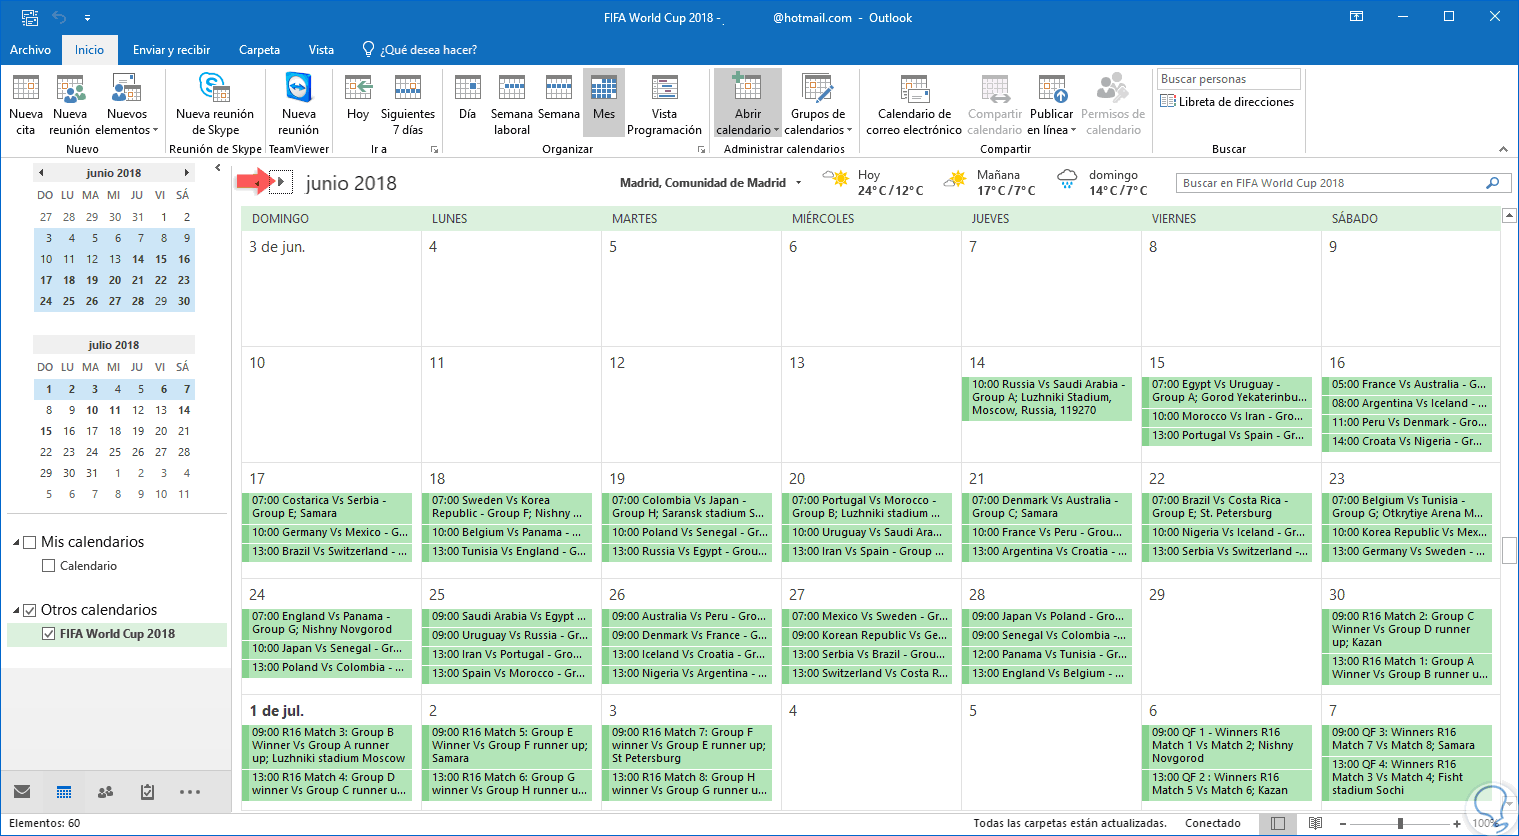Click the undo arrow in the title bar

[59, 18]
